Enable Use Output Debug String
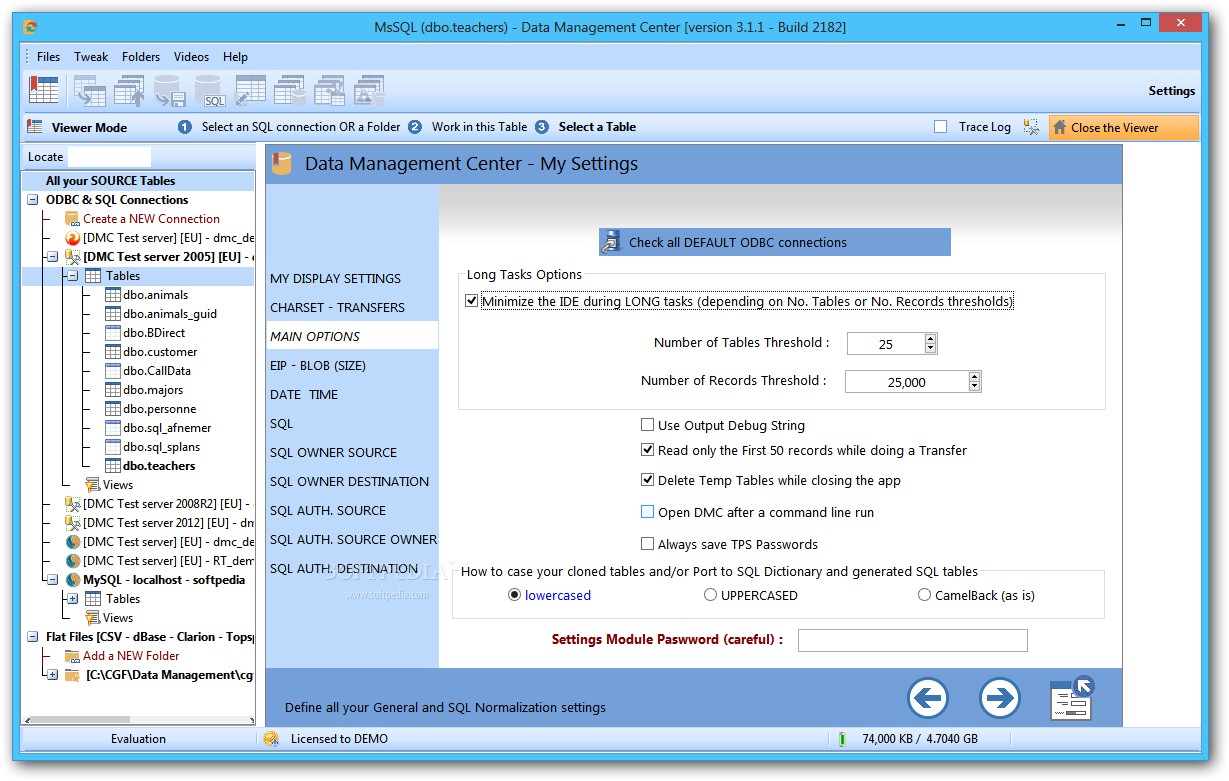1229x781 pixels. pos(648,425)
